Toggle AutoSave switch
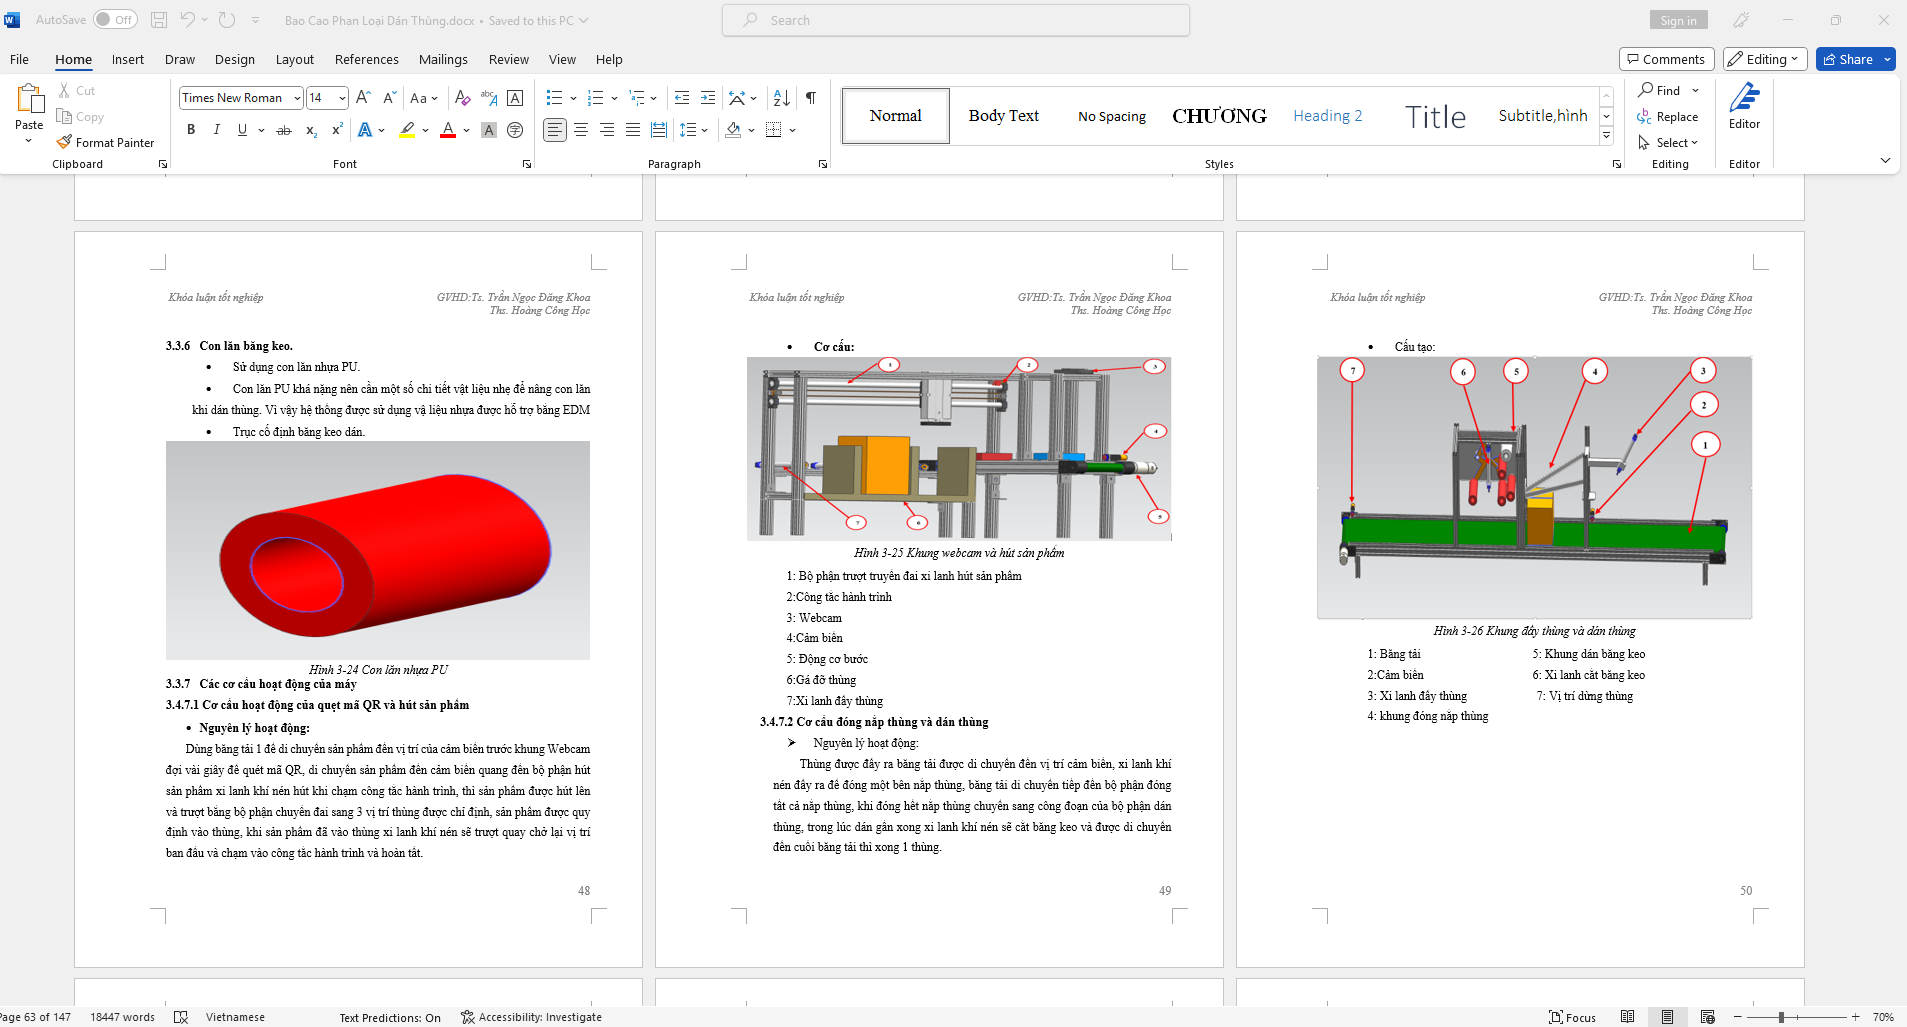 (x=115, y=20)
